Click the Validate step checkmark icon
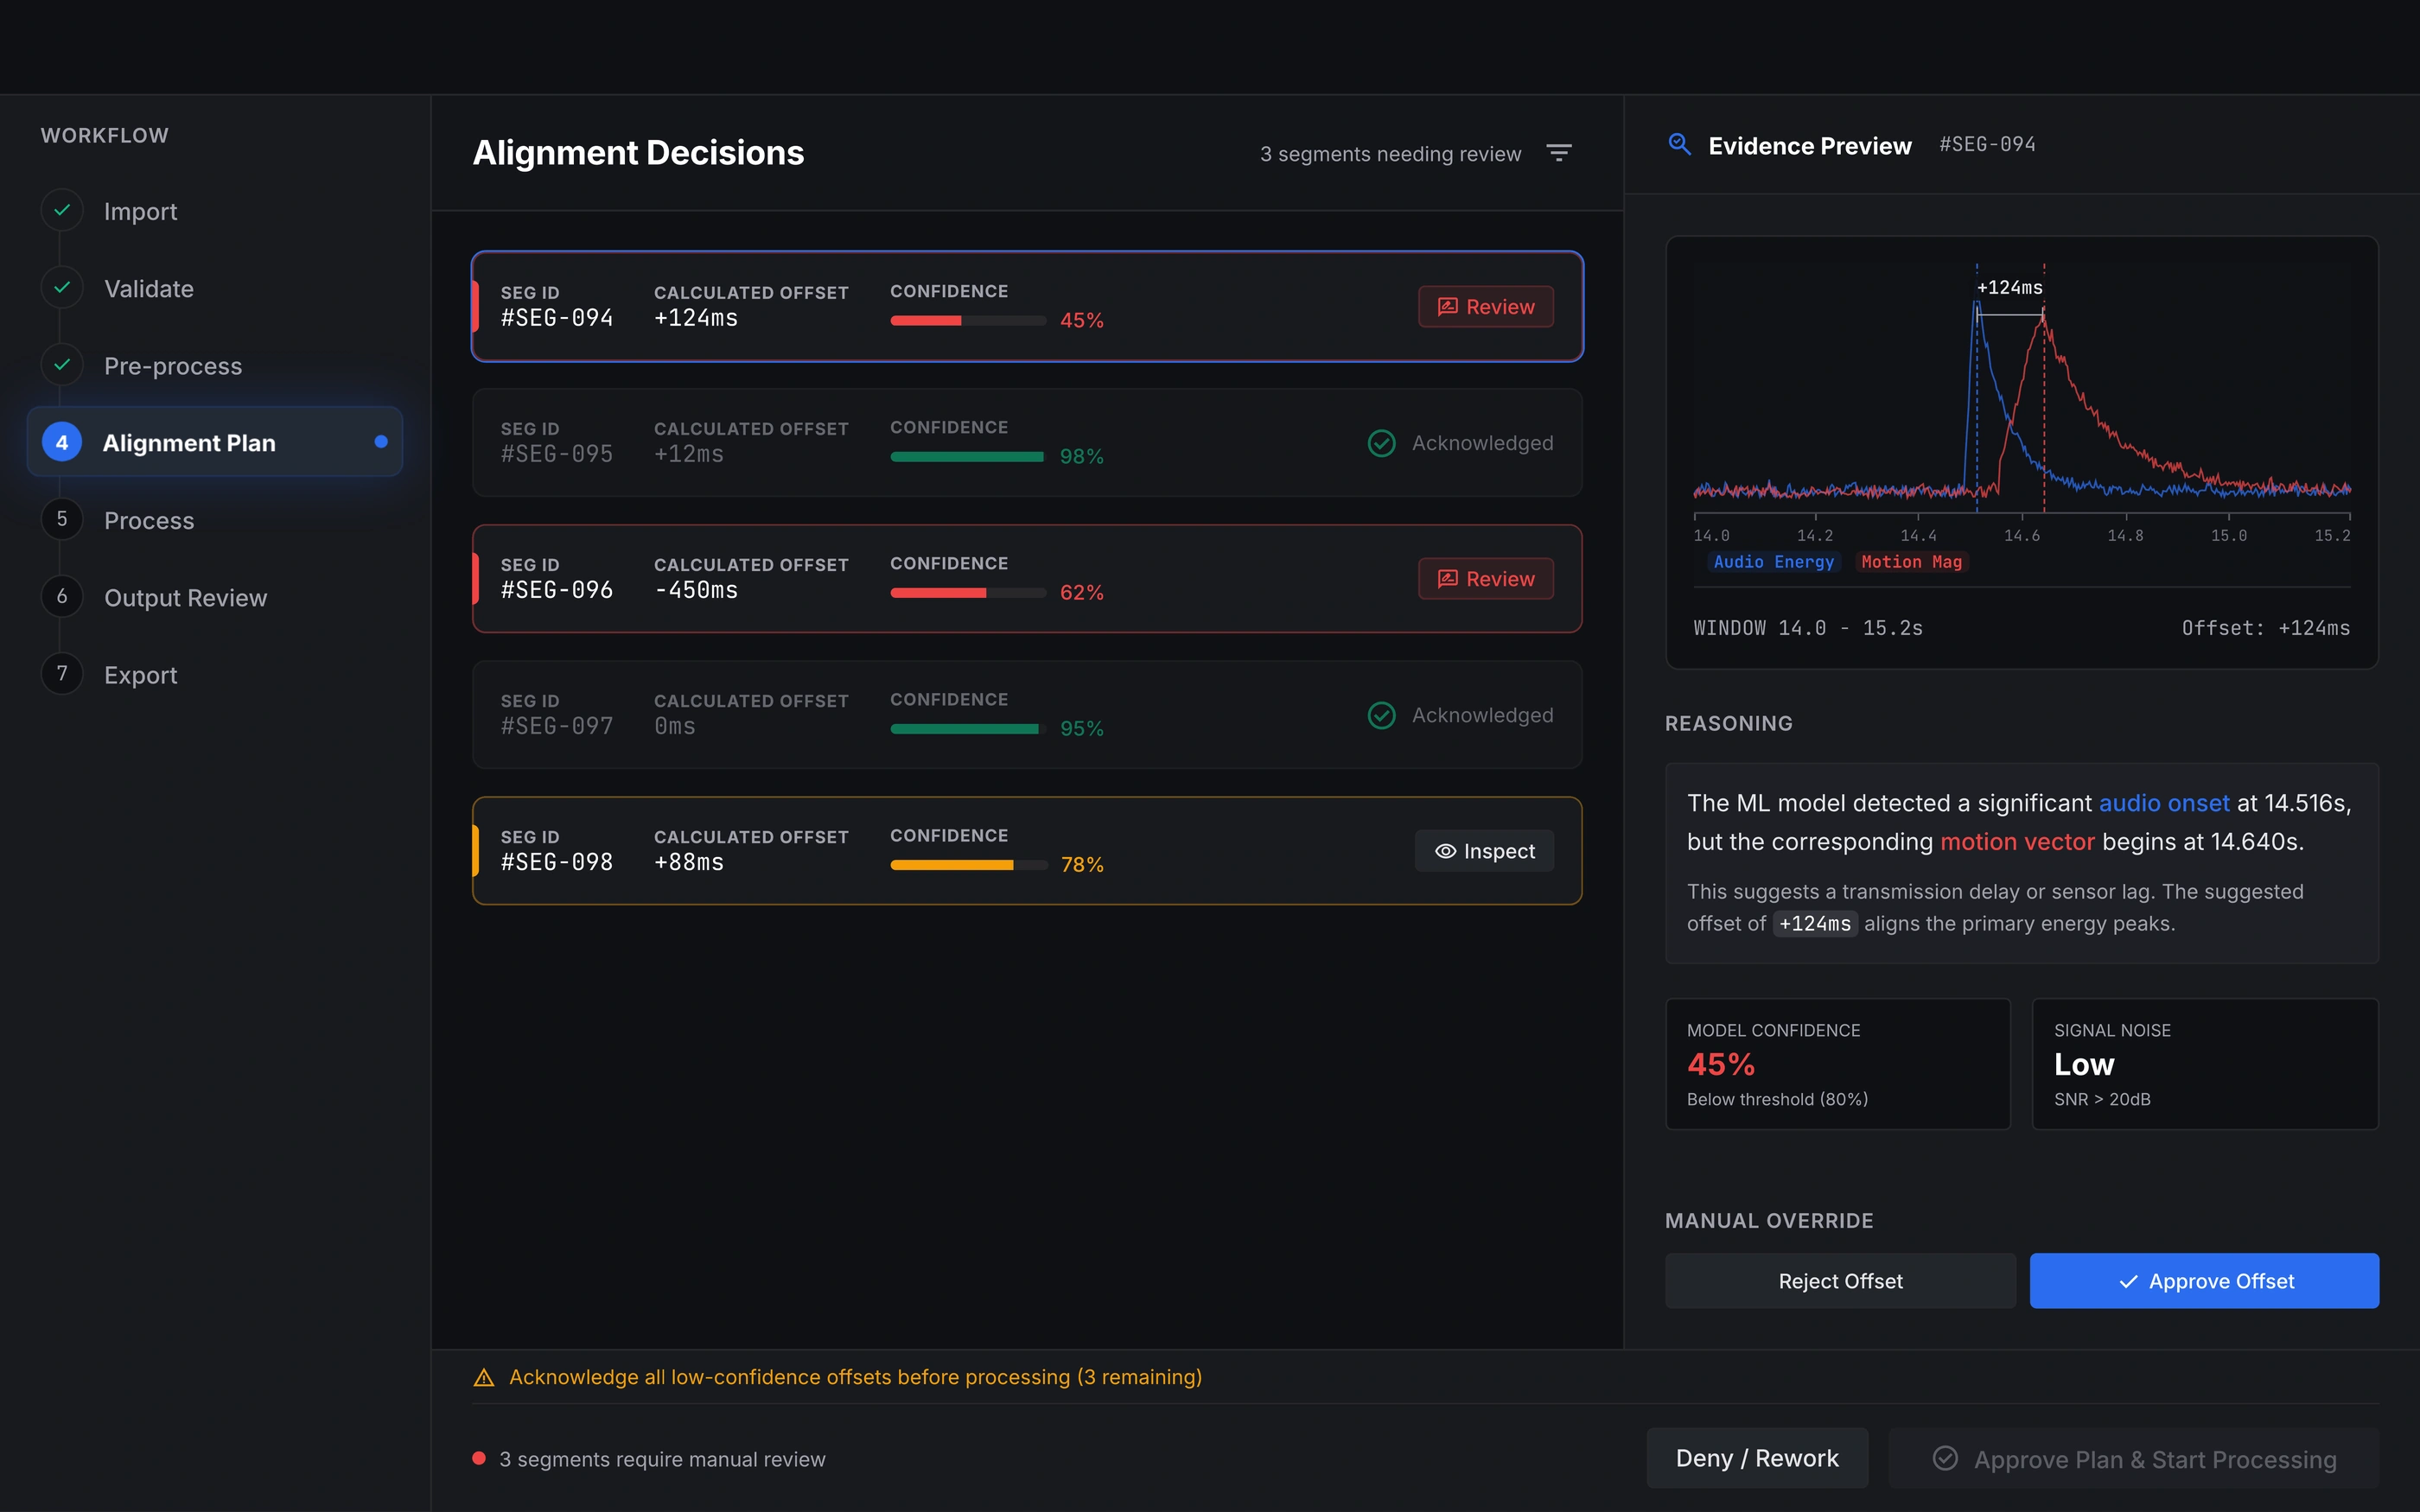 click(x=62, y=288)
